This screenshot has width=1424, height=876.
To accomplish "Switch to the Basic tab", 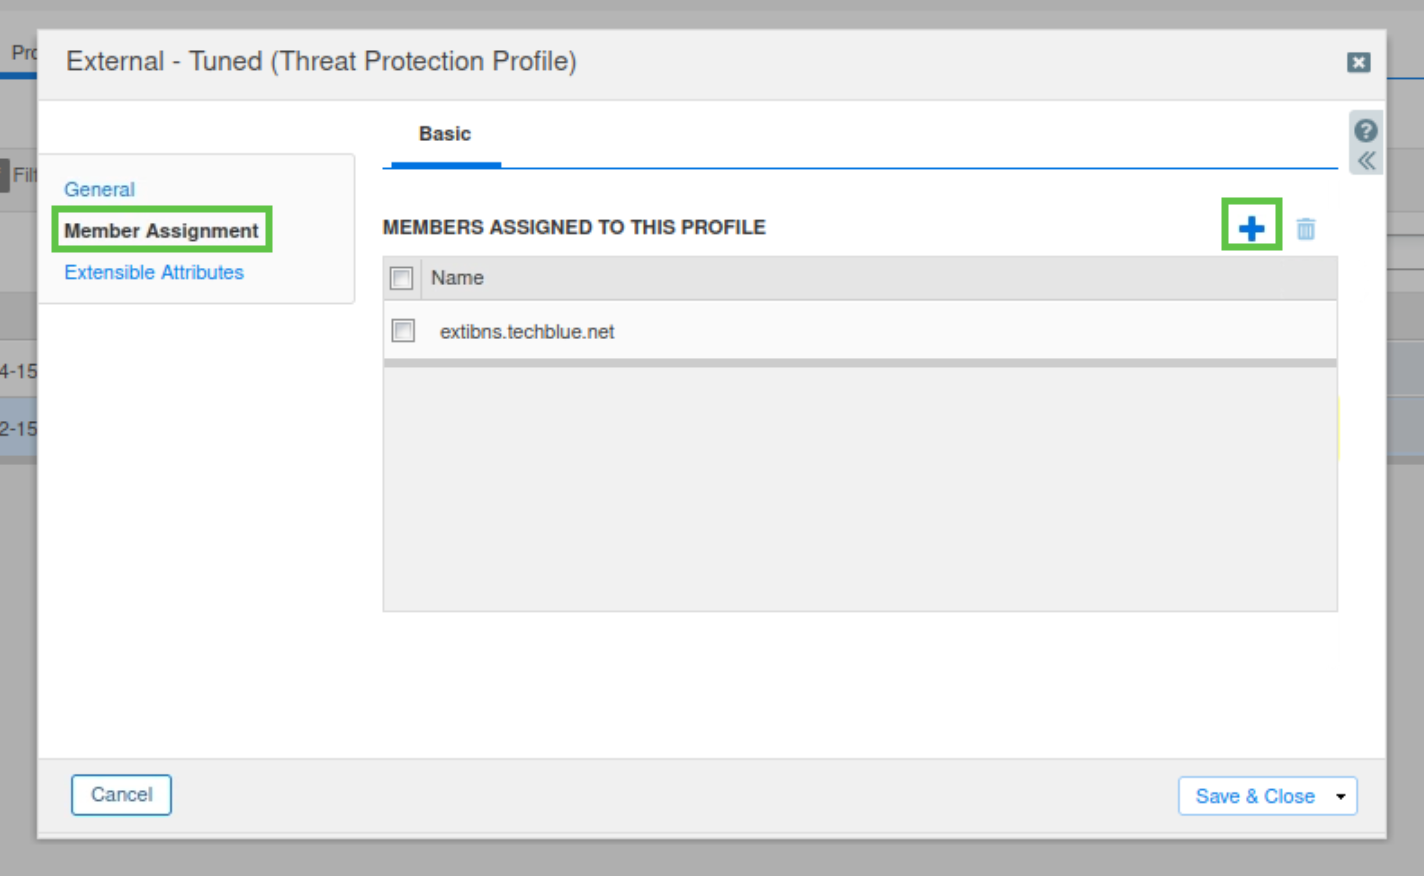I will [x=445, y=134].
